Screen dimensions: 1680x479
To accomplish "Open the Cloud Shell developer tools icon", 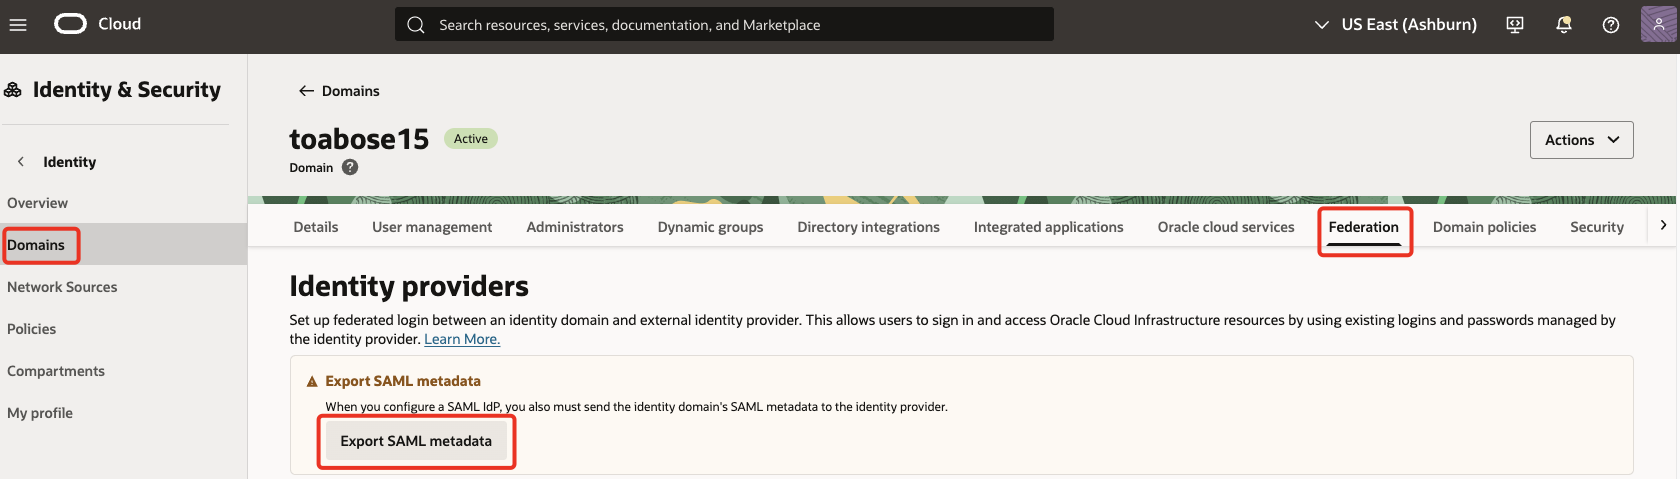I will tap(1515, 25).
